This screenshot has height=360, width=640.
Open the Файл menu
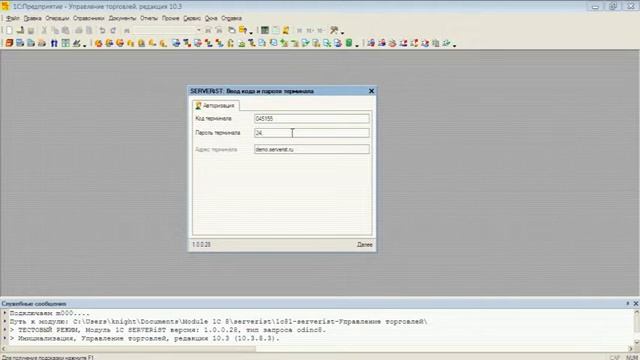(13, 18)
